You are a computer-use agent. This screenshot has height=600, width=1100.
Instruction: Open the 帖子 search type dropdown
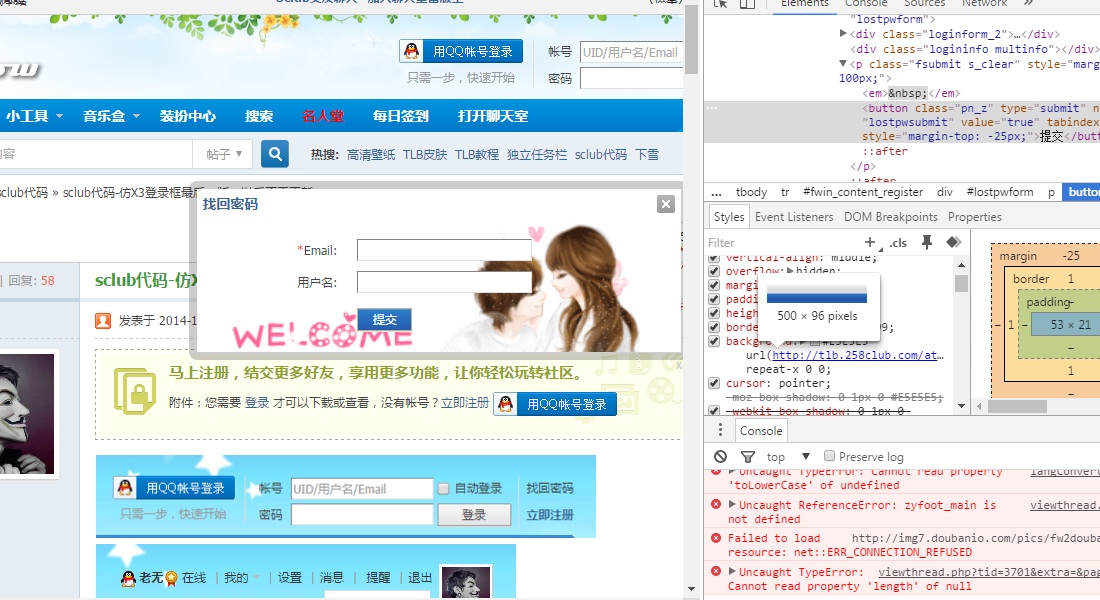224,154
